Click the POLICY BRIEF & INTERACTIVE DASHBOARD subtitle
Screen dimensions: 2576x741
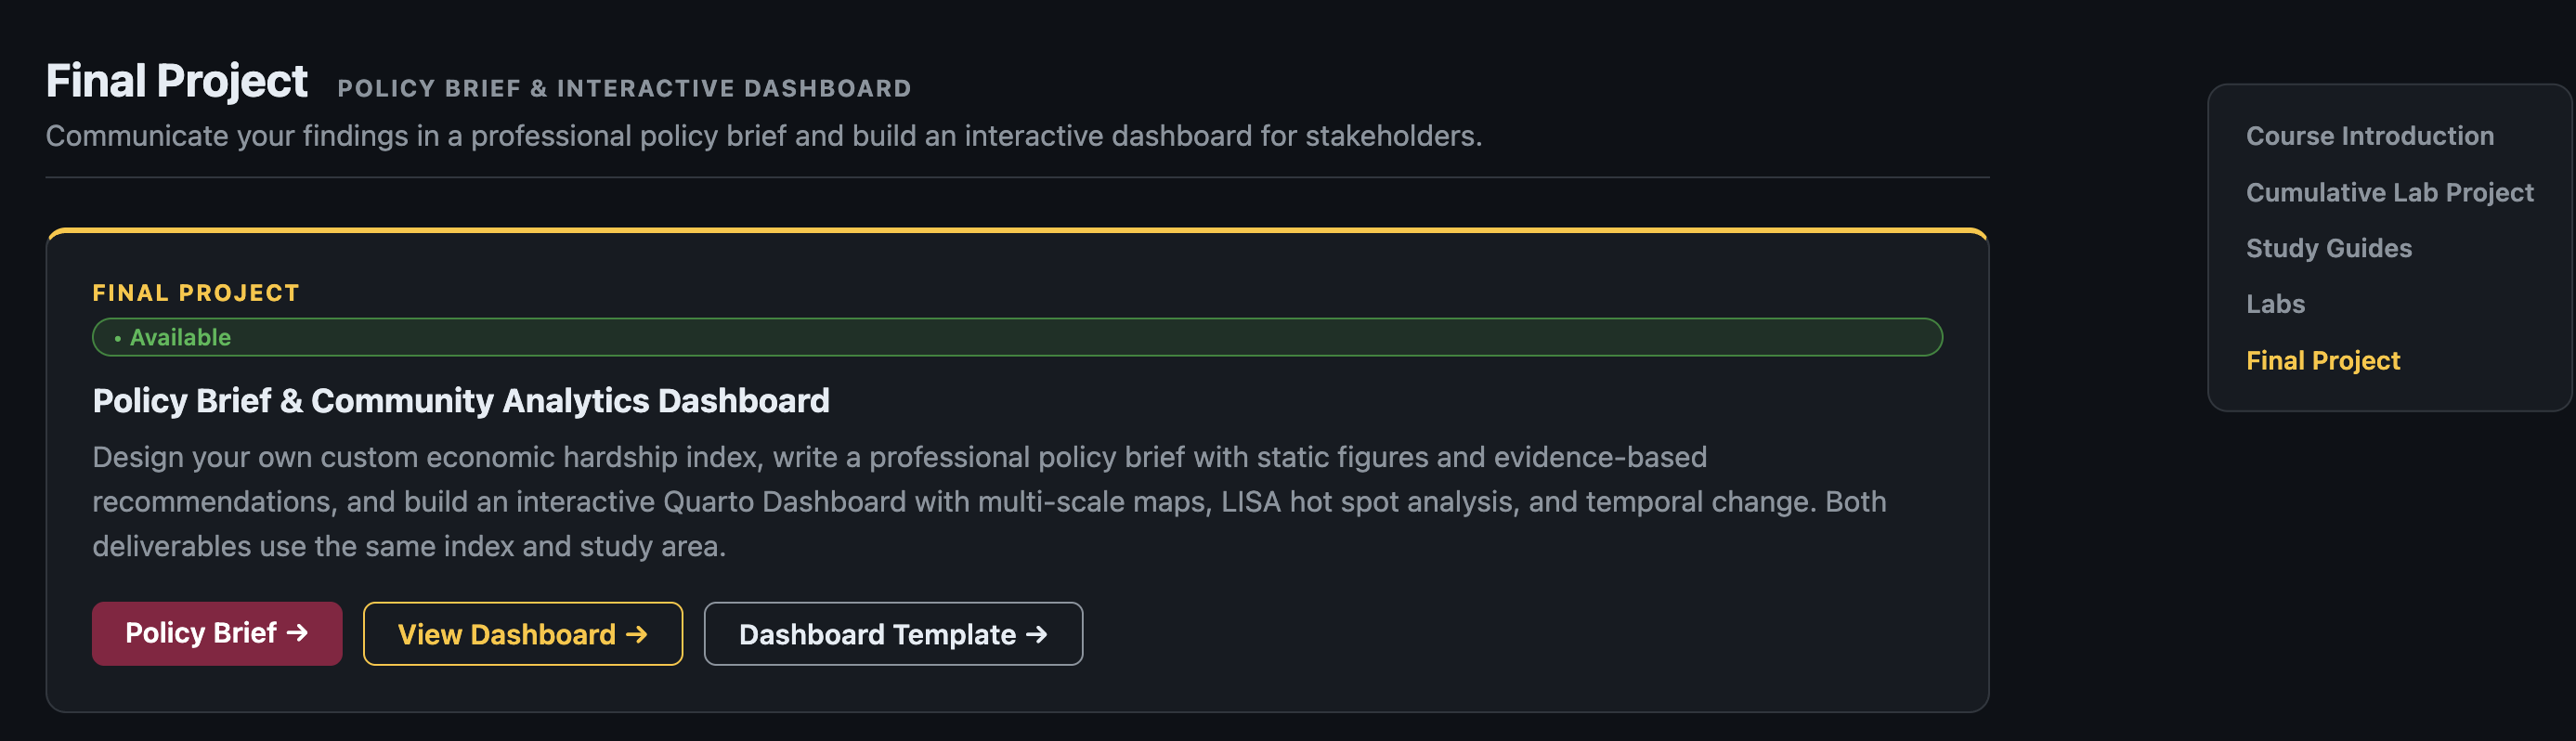coord(625,88)
